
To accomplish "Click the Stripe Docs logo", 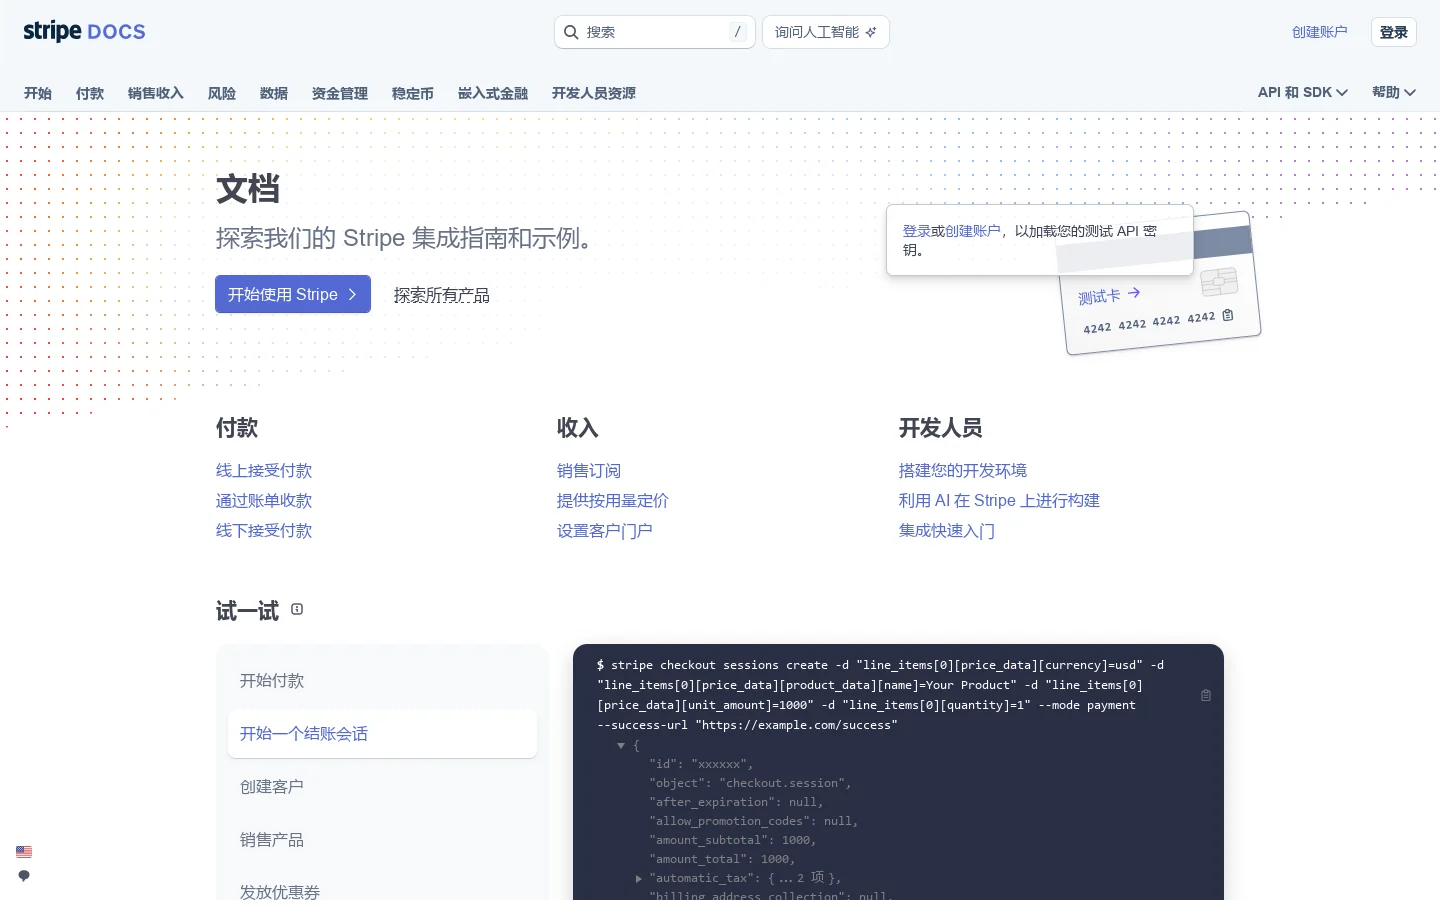I will [84, 32].
